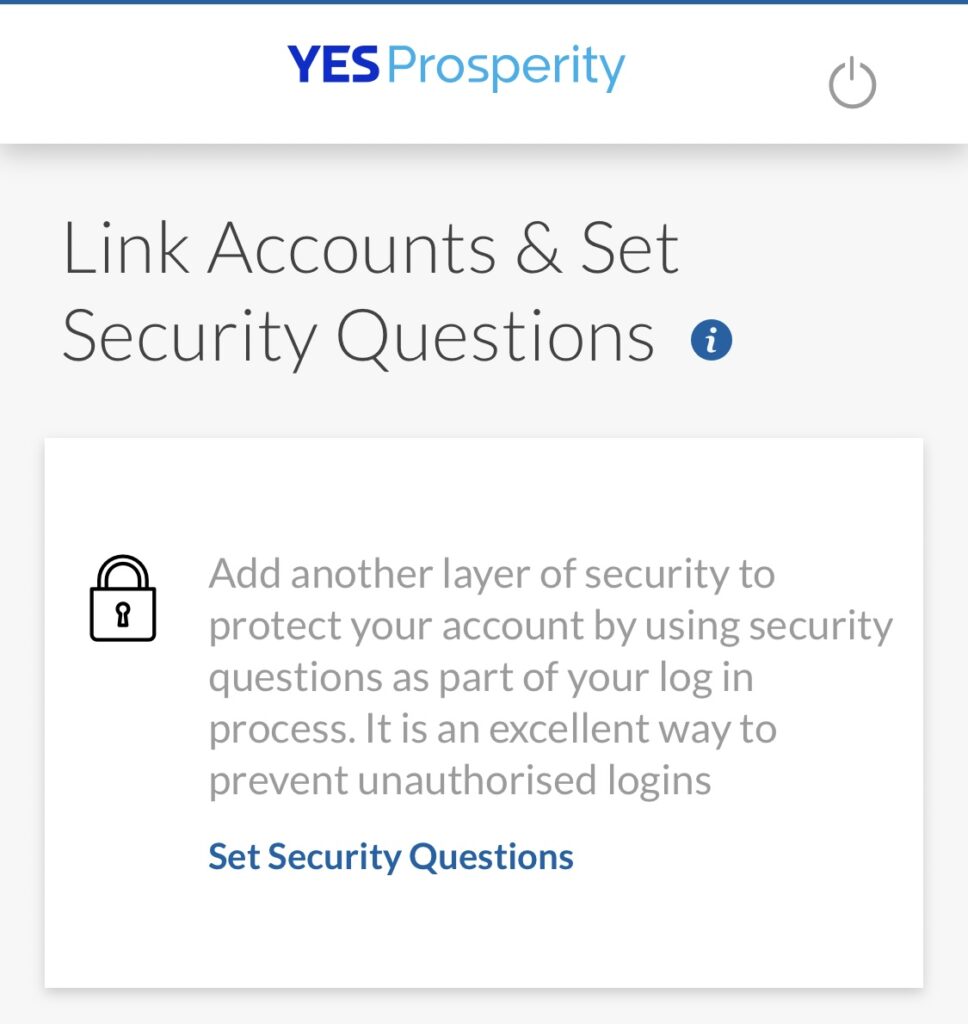This screenshot has height=1024, width=968.
Task: Select the Link Accounts & Set heading line
Action: click(x=370, y=248)
